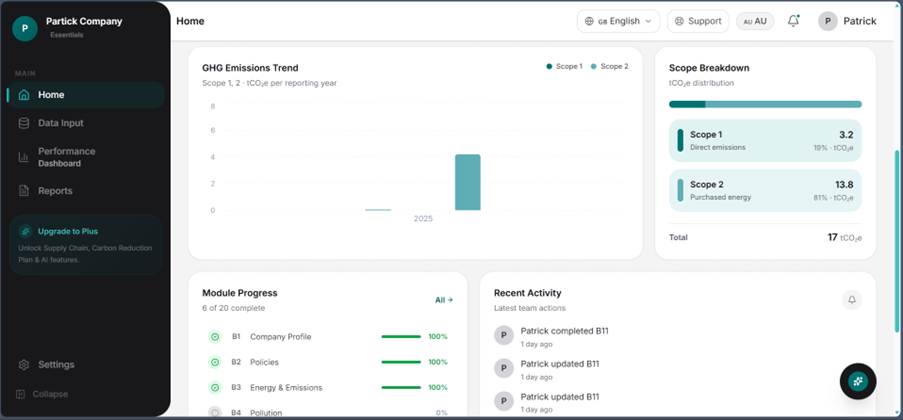The width and height of the screenshot is (903, 420).
Task: Open the Patrick account menu
Action: [847, 21]
